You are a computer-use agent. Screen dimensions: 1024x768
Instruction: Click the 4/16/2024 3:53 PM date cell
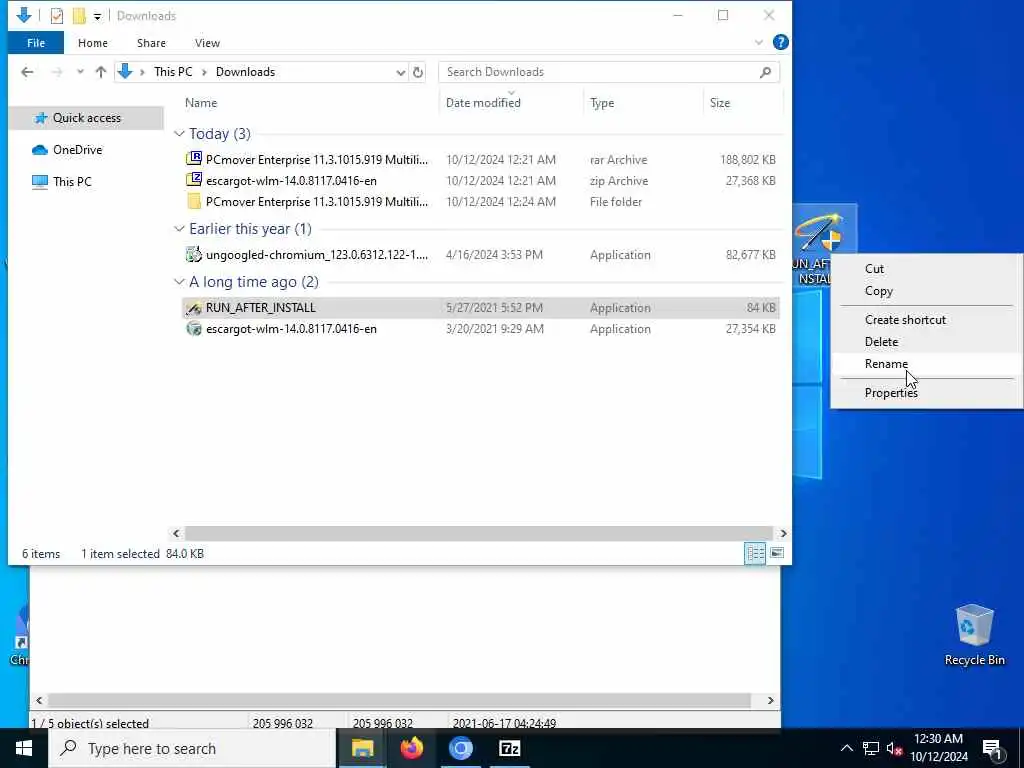(494, 255)
